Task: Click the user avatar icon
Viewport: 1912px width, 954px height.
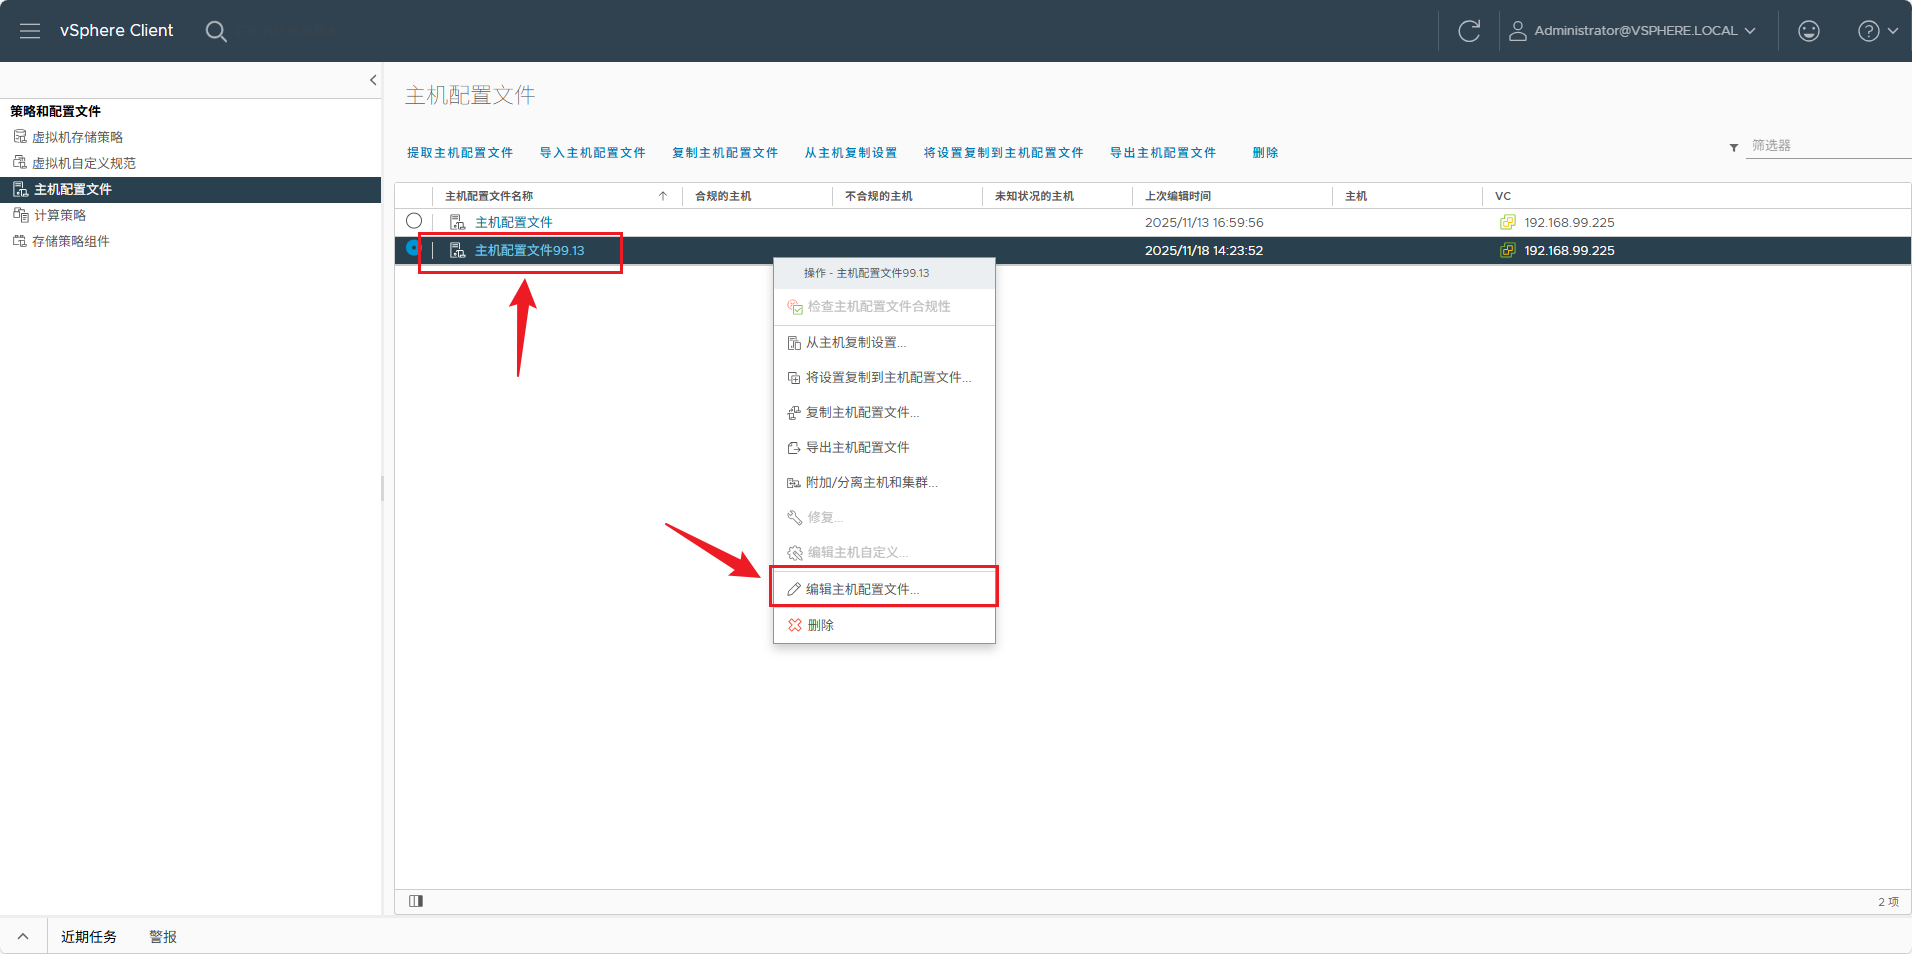Action: pos(1518,31)
